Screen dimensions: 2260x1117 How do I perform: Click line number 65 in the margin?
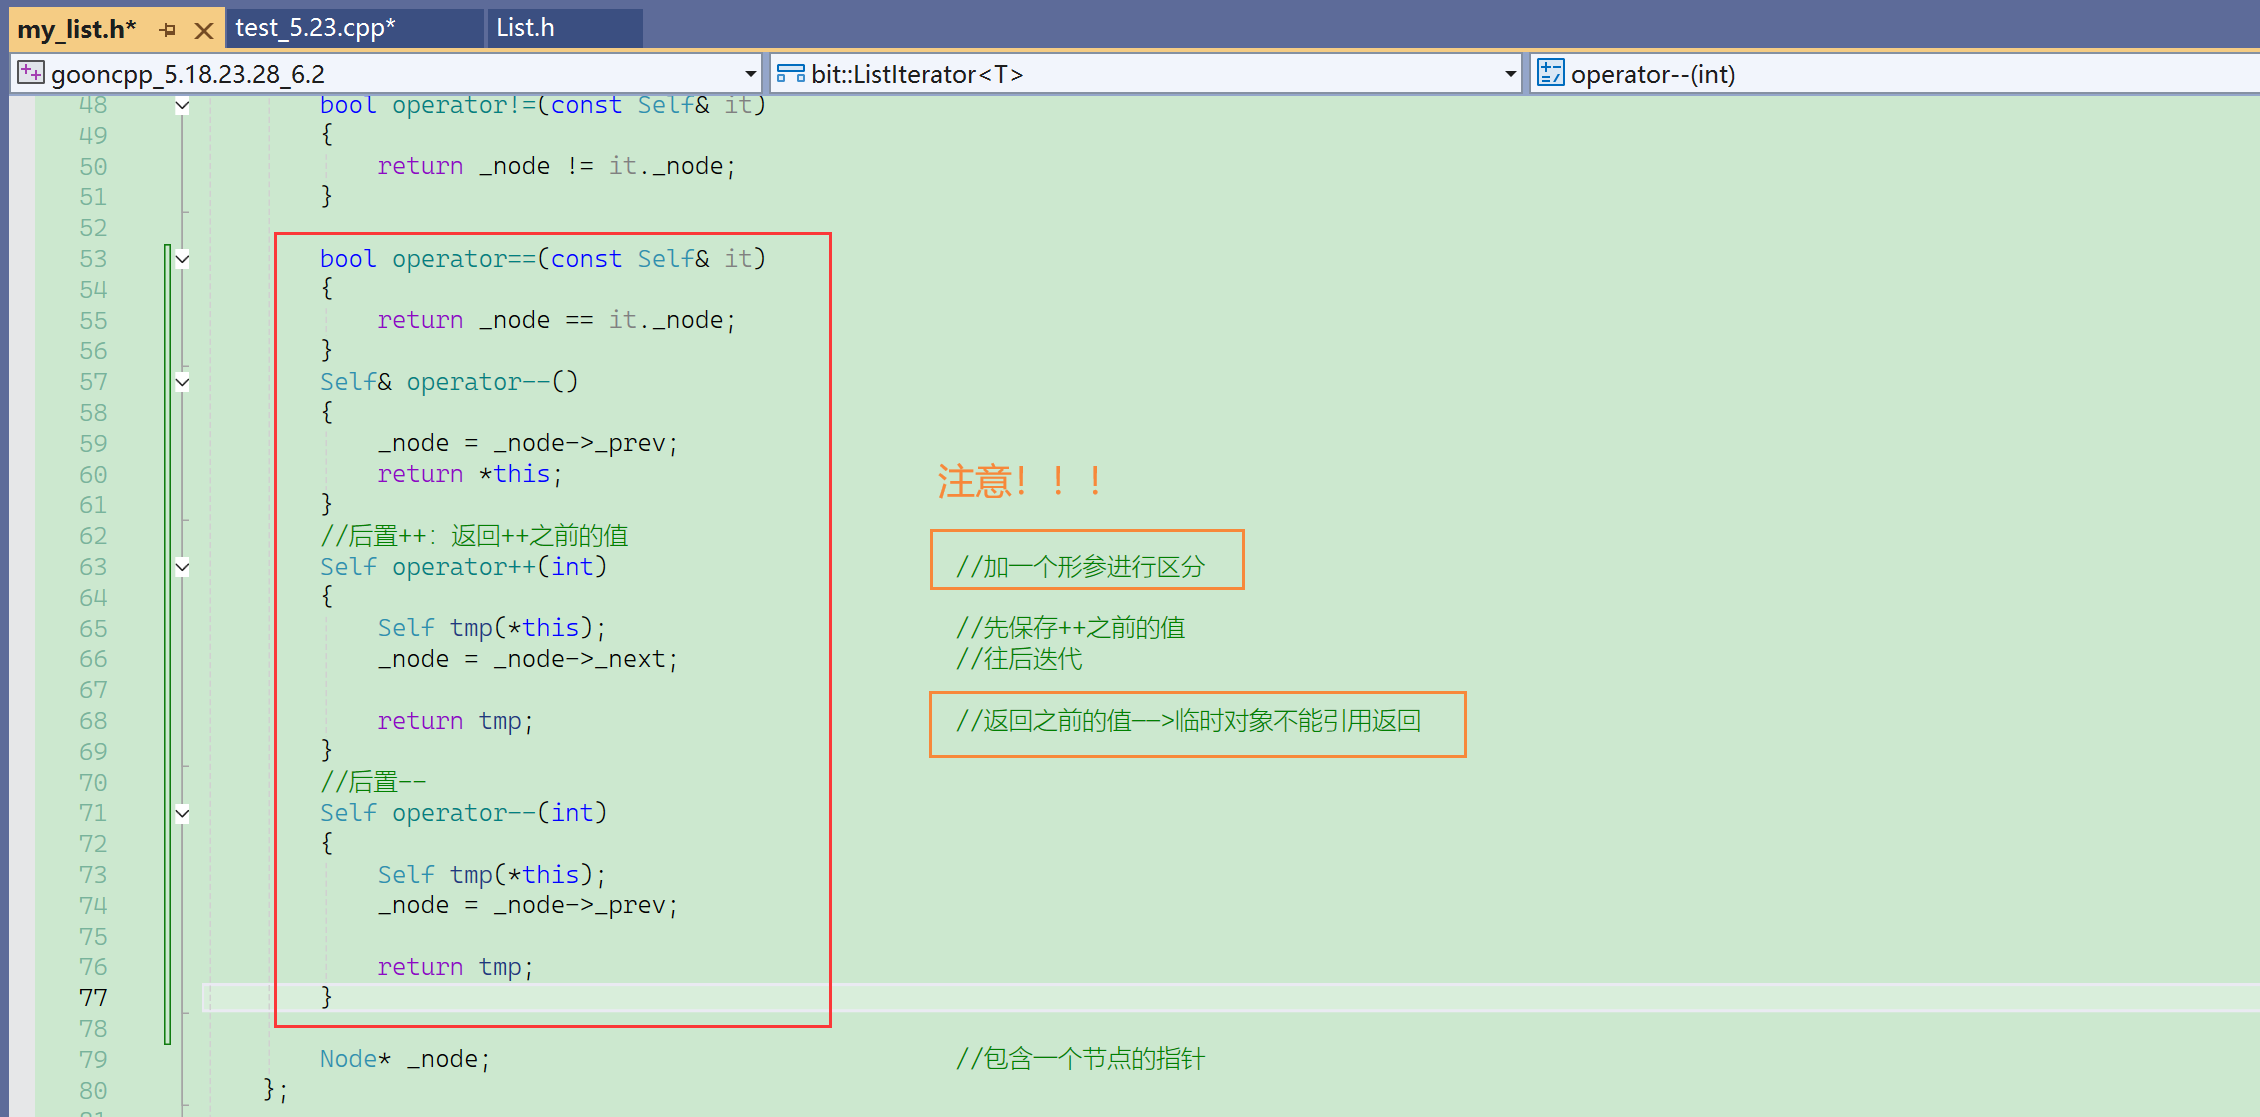point(93,629)
